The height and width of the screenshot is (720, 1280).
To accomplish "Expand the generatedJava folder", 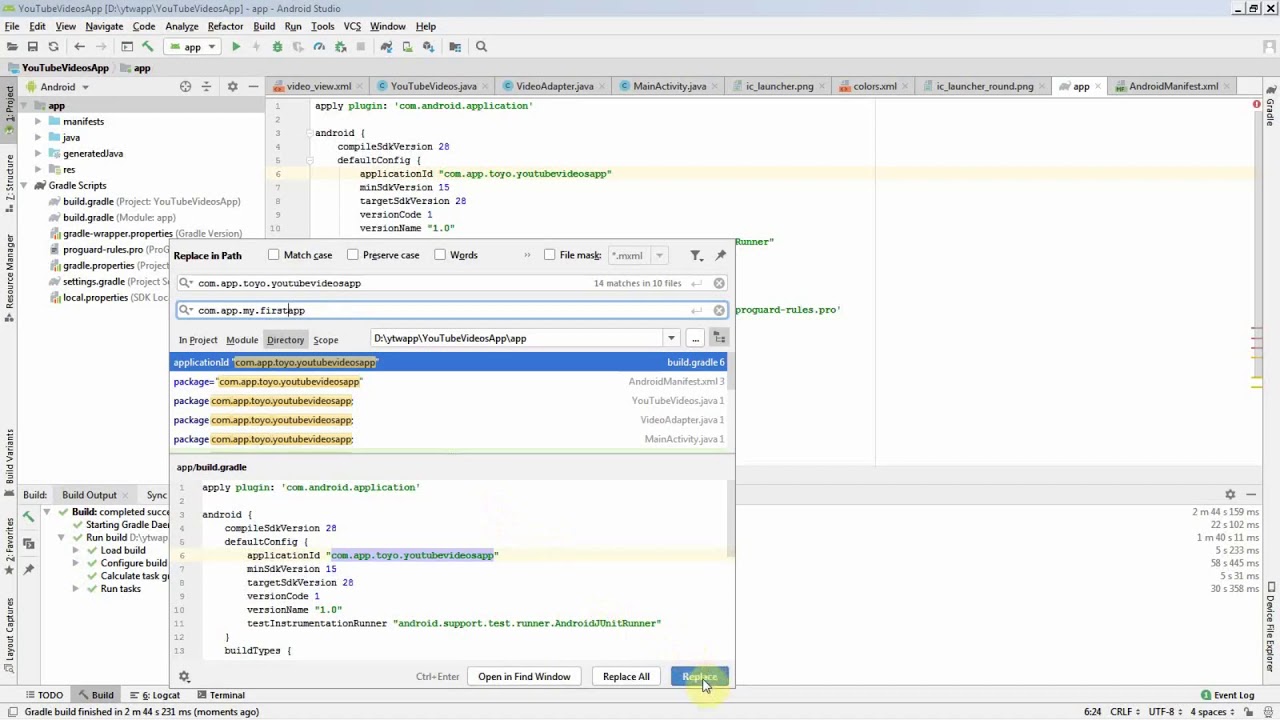I will point(38,154).
